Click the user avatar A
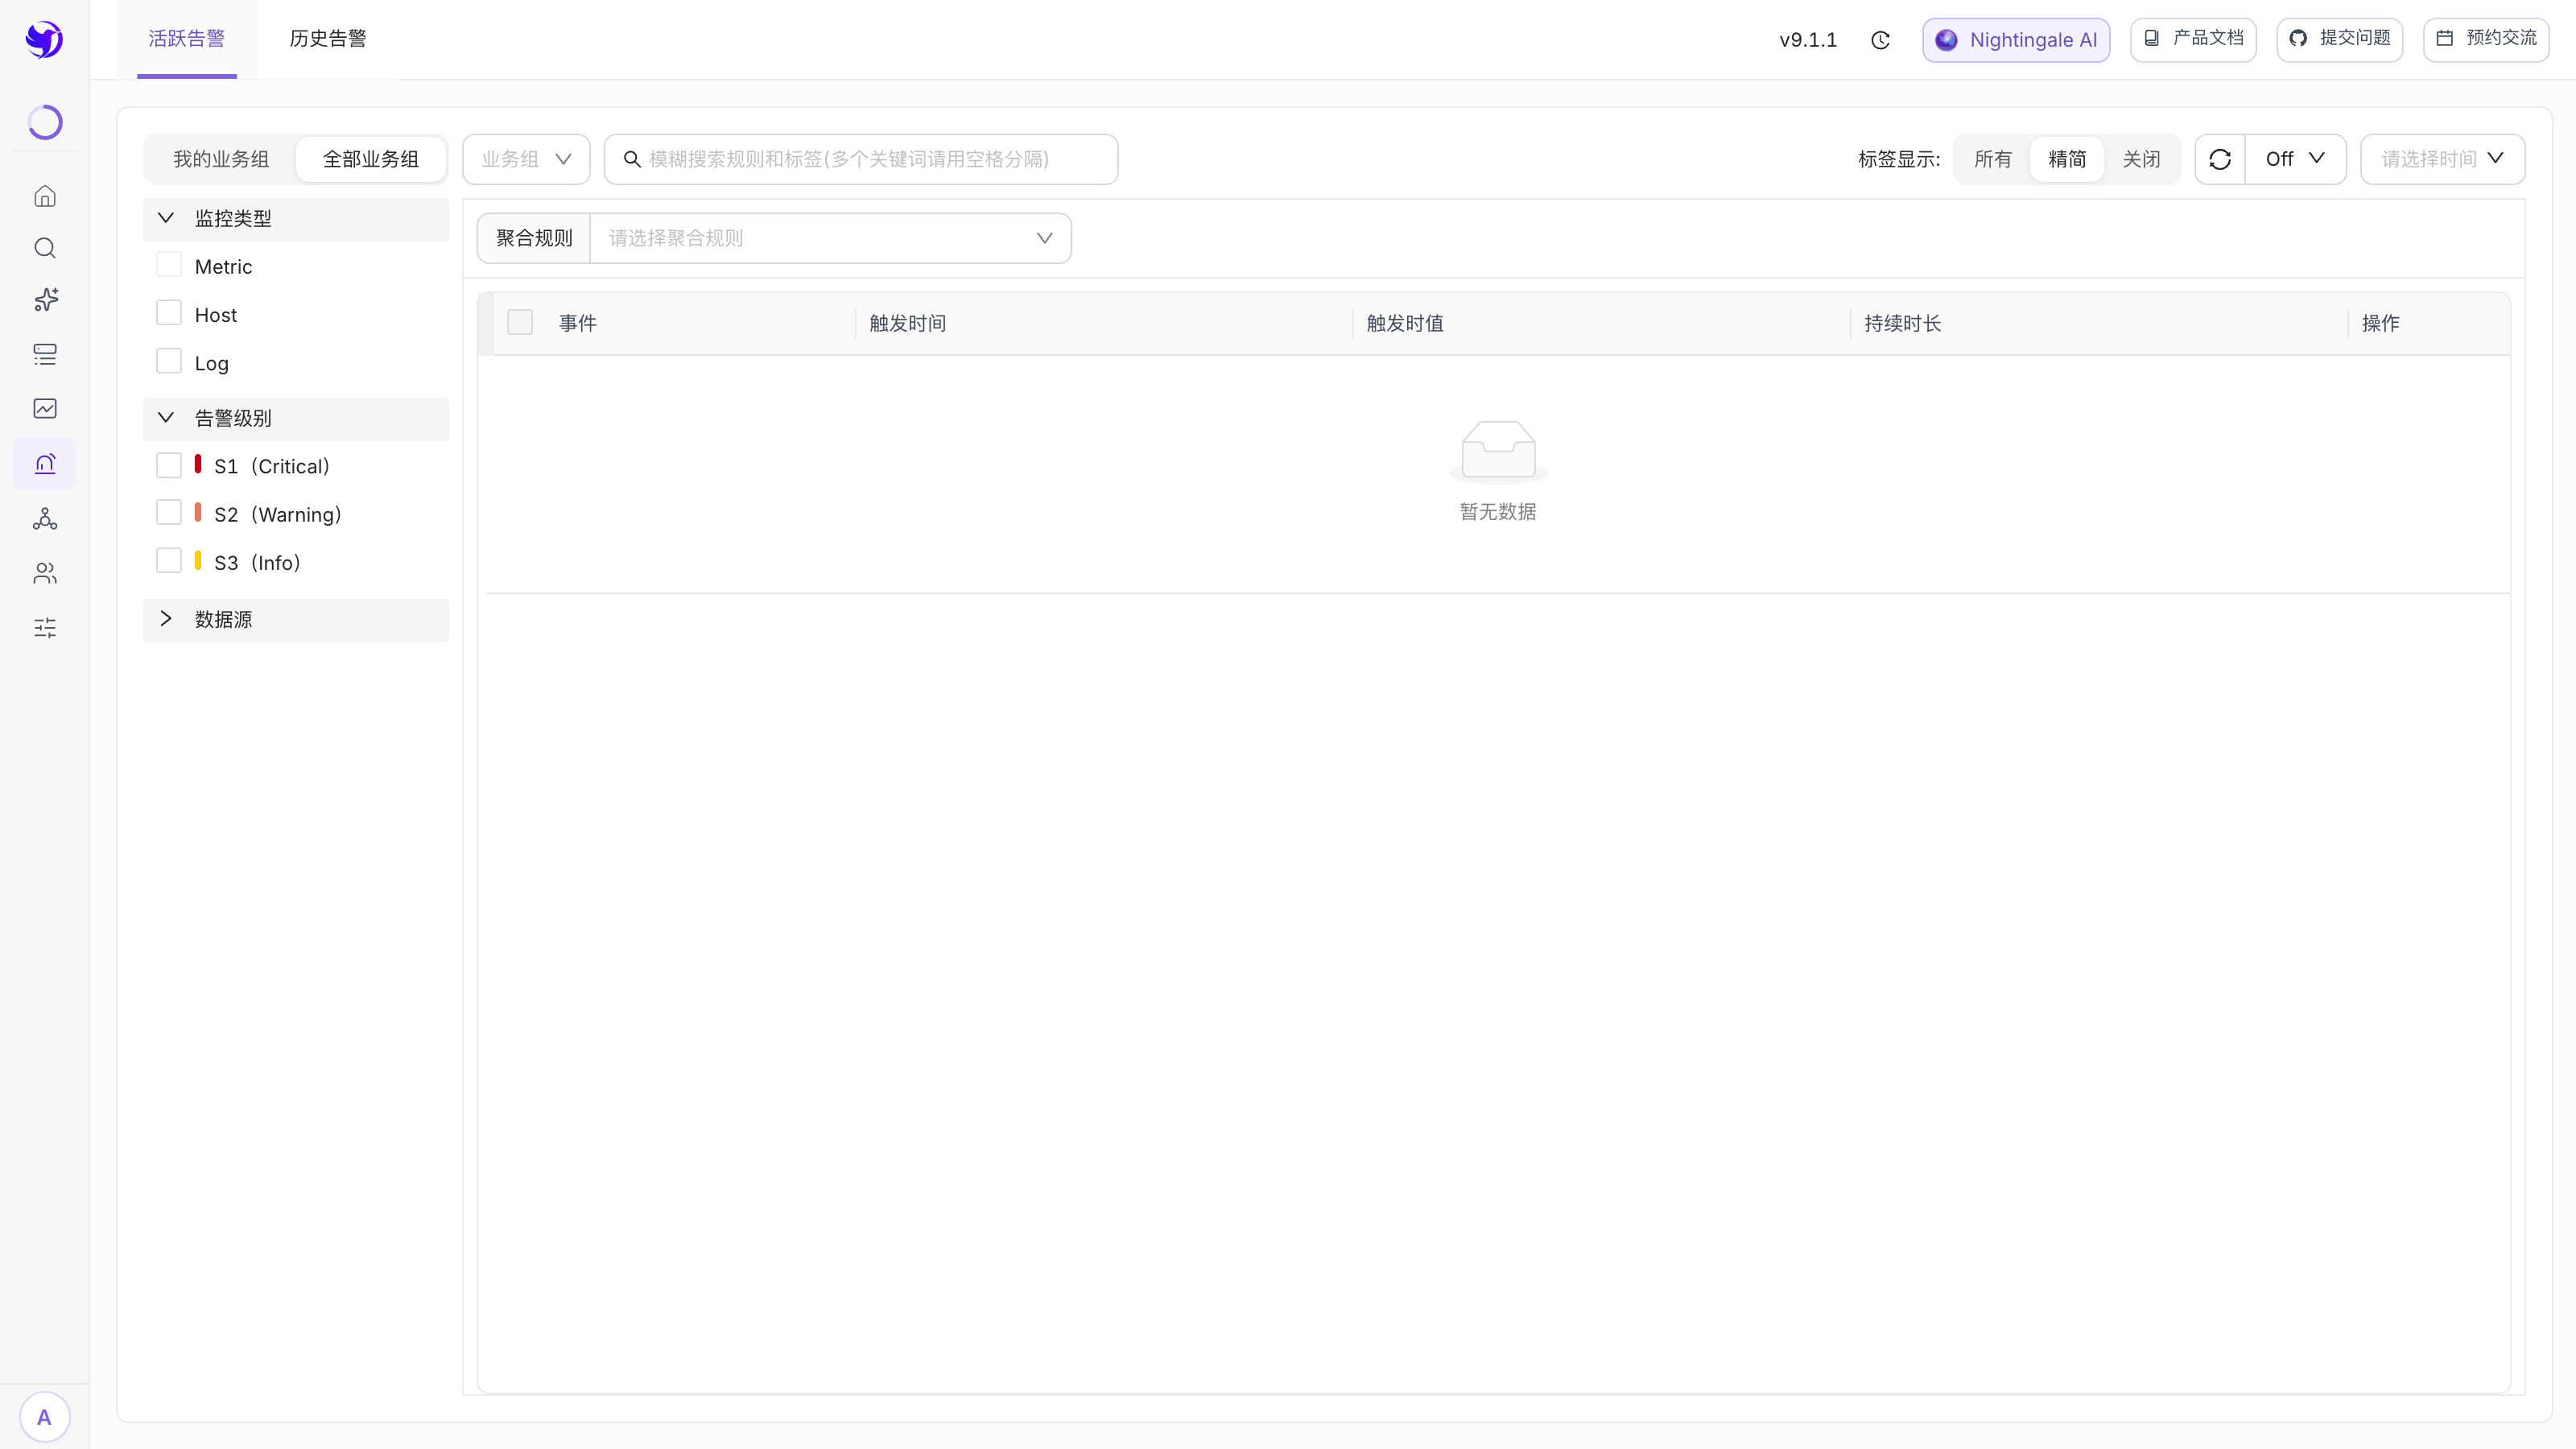The image size is (2576, 1449). (x=44, y=1417)
